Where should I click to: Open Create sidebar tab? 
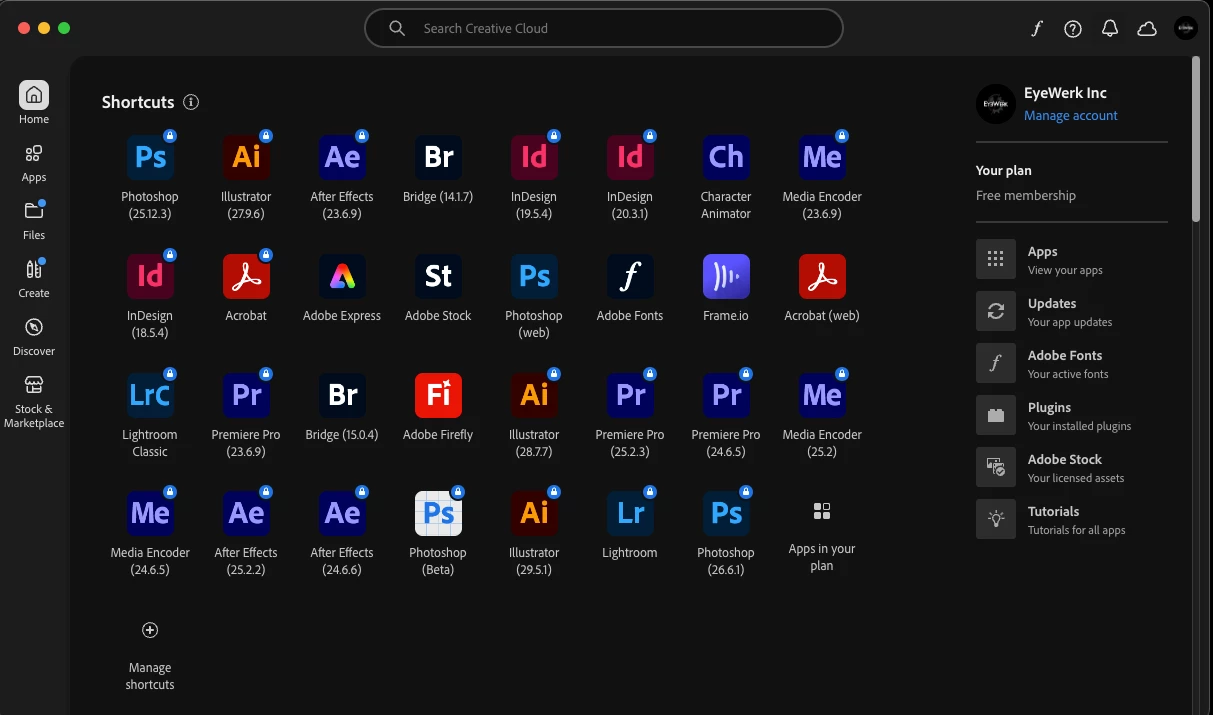pos(34,279)
